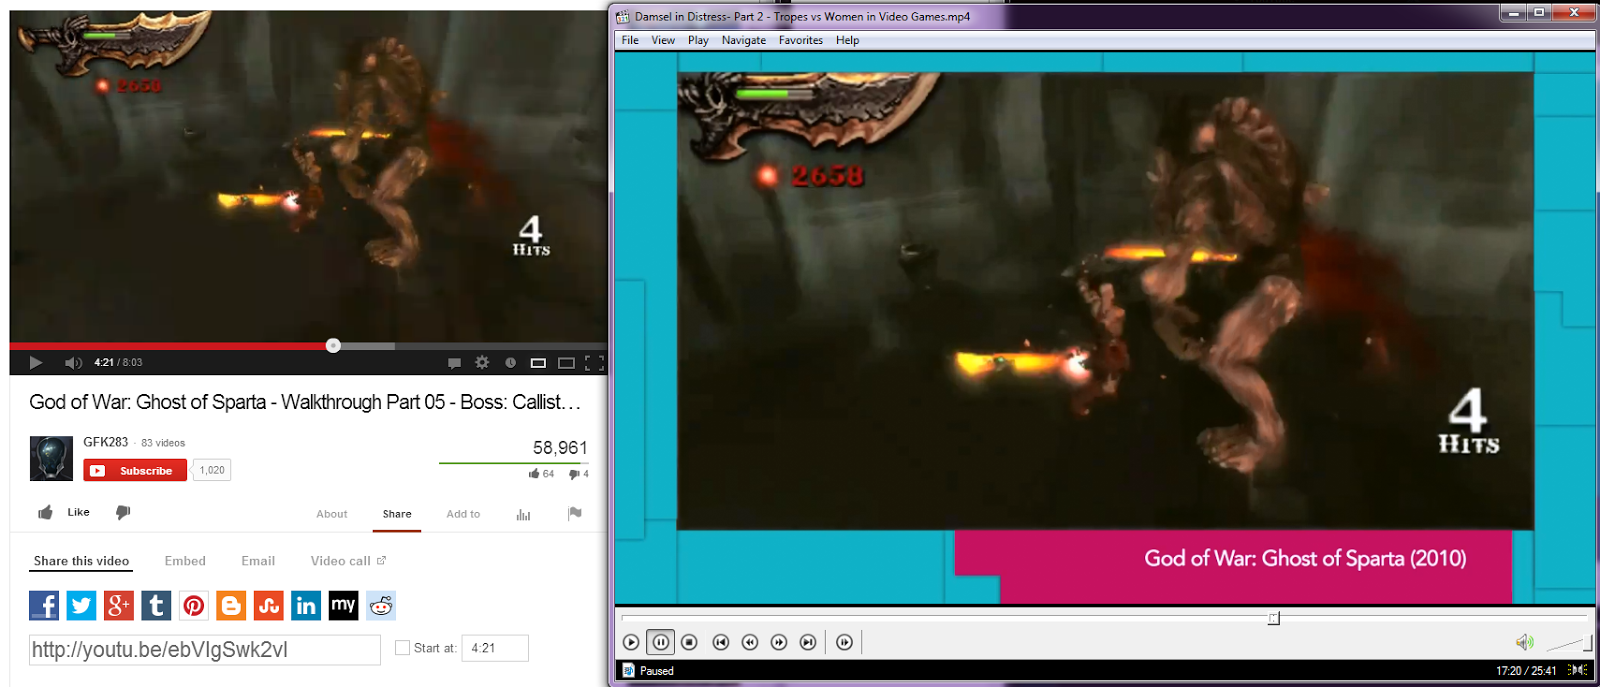Viewport: 1600px width, 687px height.
Task: Expand the Favorites menu
Action: [x=800, y=40]
